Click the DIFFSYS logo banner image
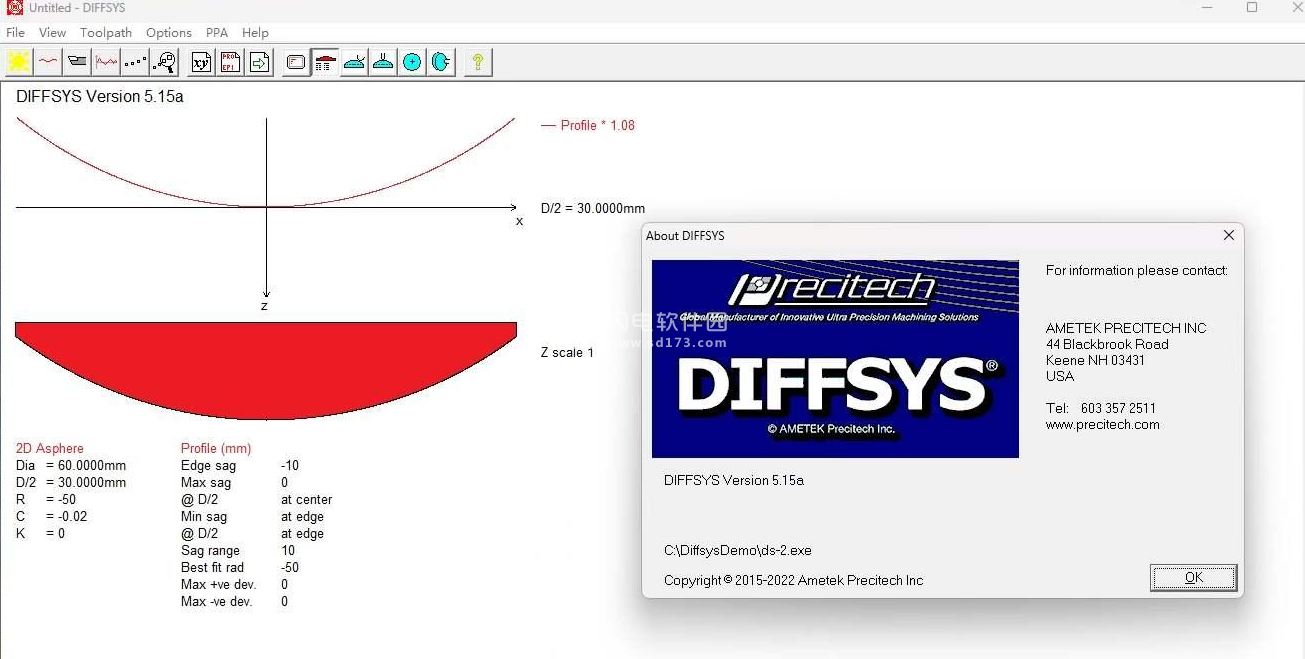This screenshot has height=659, width=1305. (835, 359)
